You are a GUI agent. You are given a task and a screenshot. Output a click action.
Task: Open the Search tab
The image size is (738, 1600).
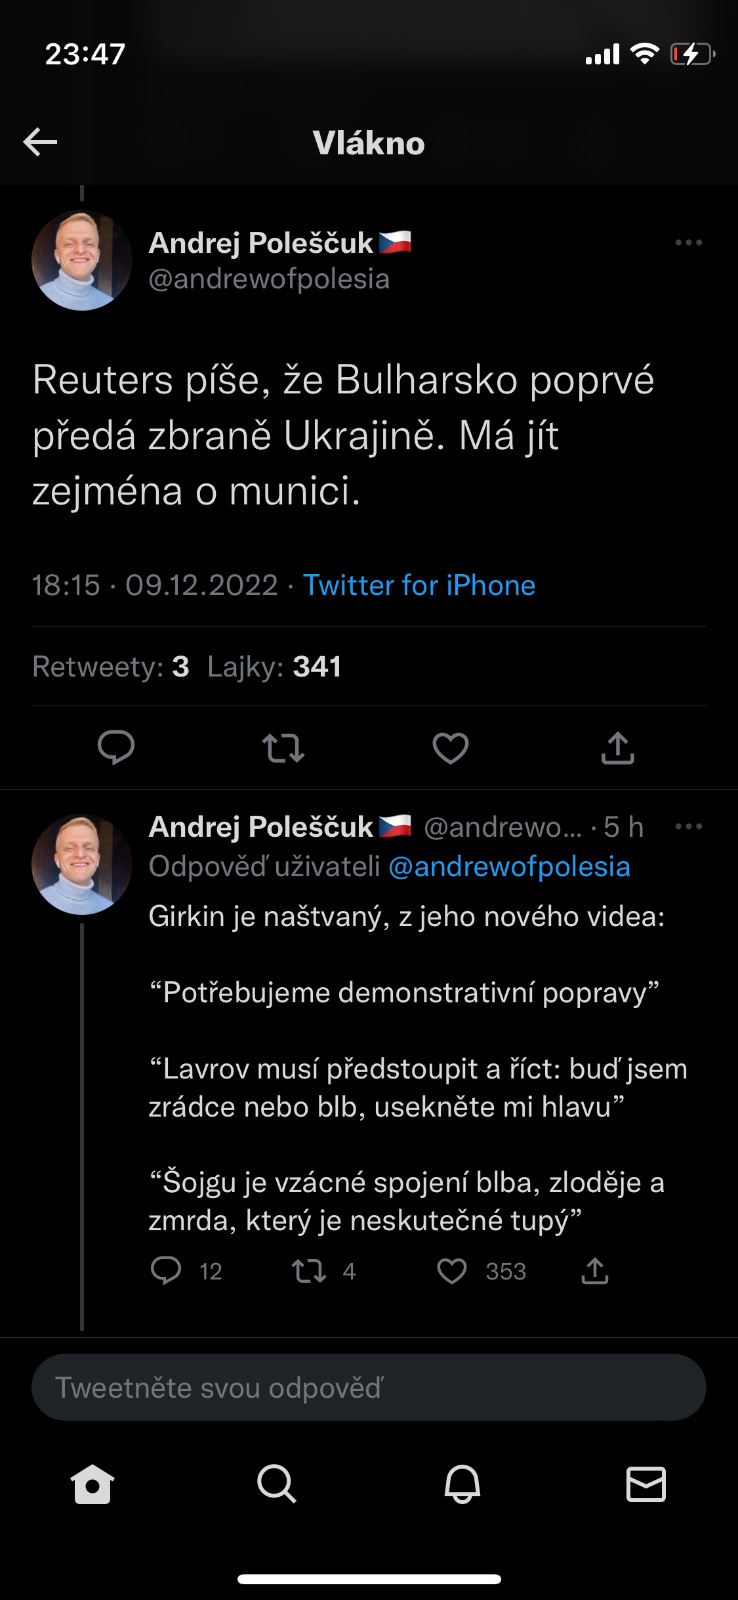click(277, 1484)
